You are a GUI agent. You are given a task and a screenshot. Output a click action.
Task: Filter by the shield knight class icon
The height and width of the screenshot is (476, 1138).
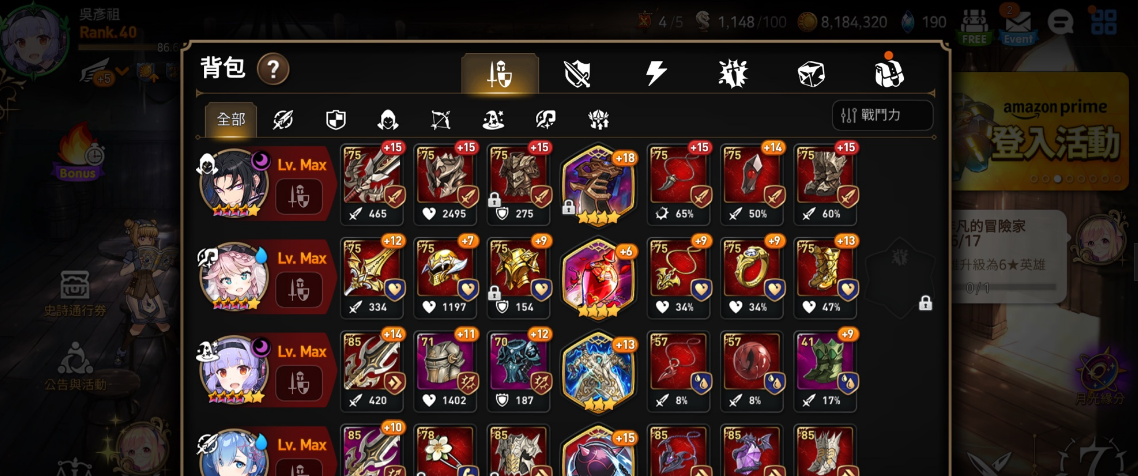click(x=335, y=120)
